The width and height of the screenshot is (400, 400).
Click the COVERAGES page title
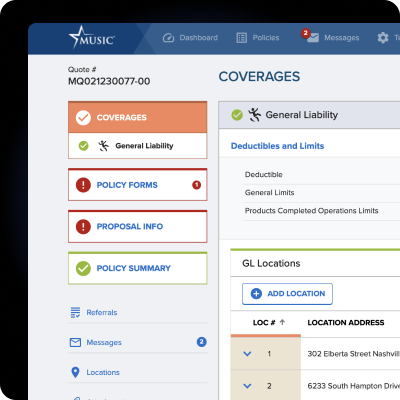[259, 77]
